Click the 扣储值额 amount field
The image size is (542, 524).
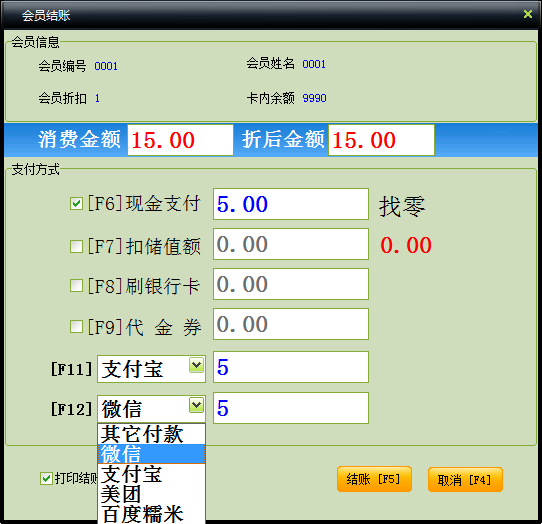point(291,244)
